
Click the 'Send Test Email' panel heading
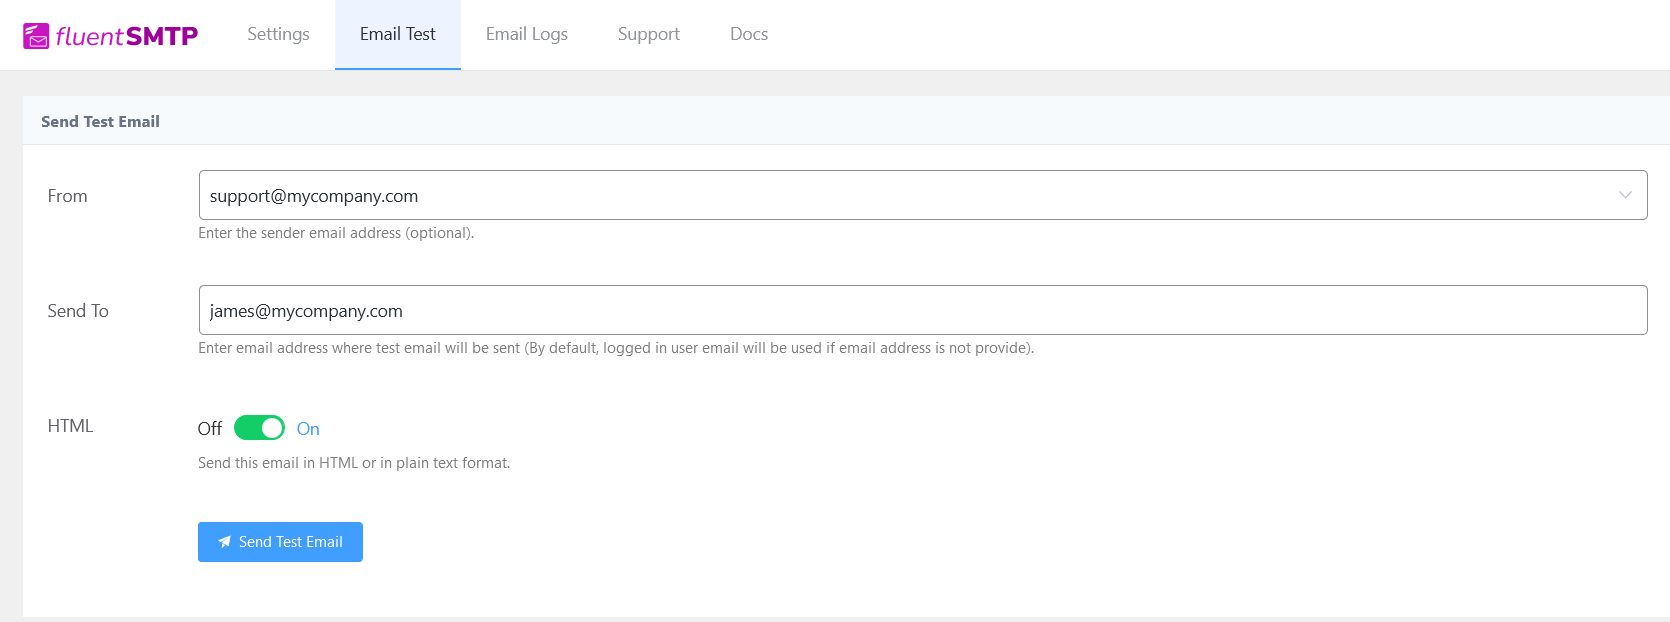click(100, 121)
